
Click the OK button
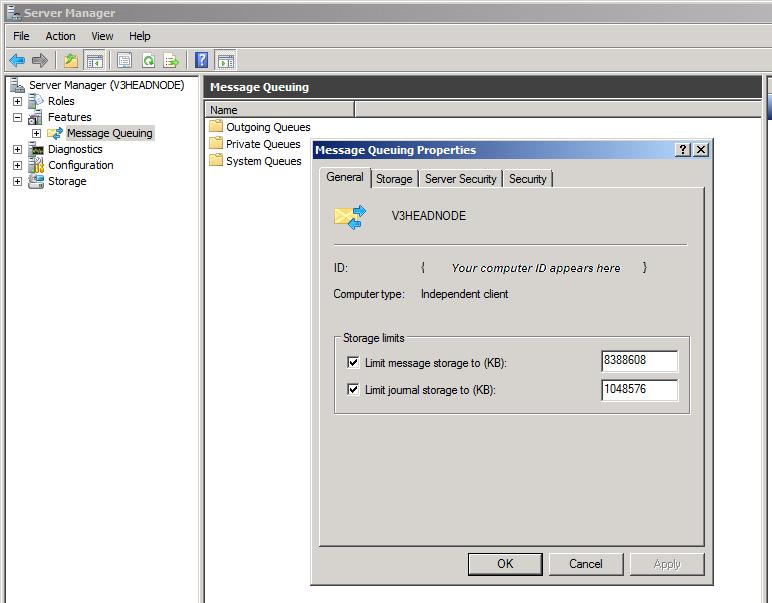click(x=505, y=564)
